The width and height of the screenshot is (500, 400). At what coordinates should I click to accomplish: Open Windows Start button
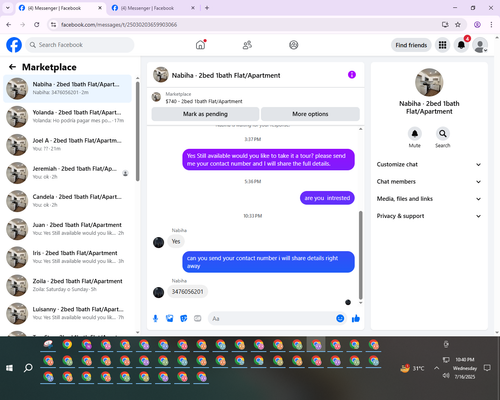coord(9,368)
